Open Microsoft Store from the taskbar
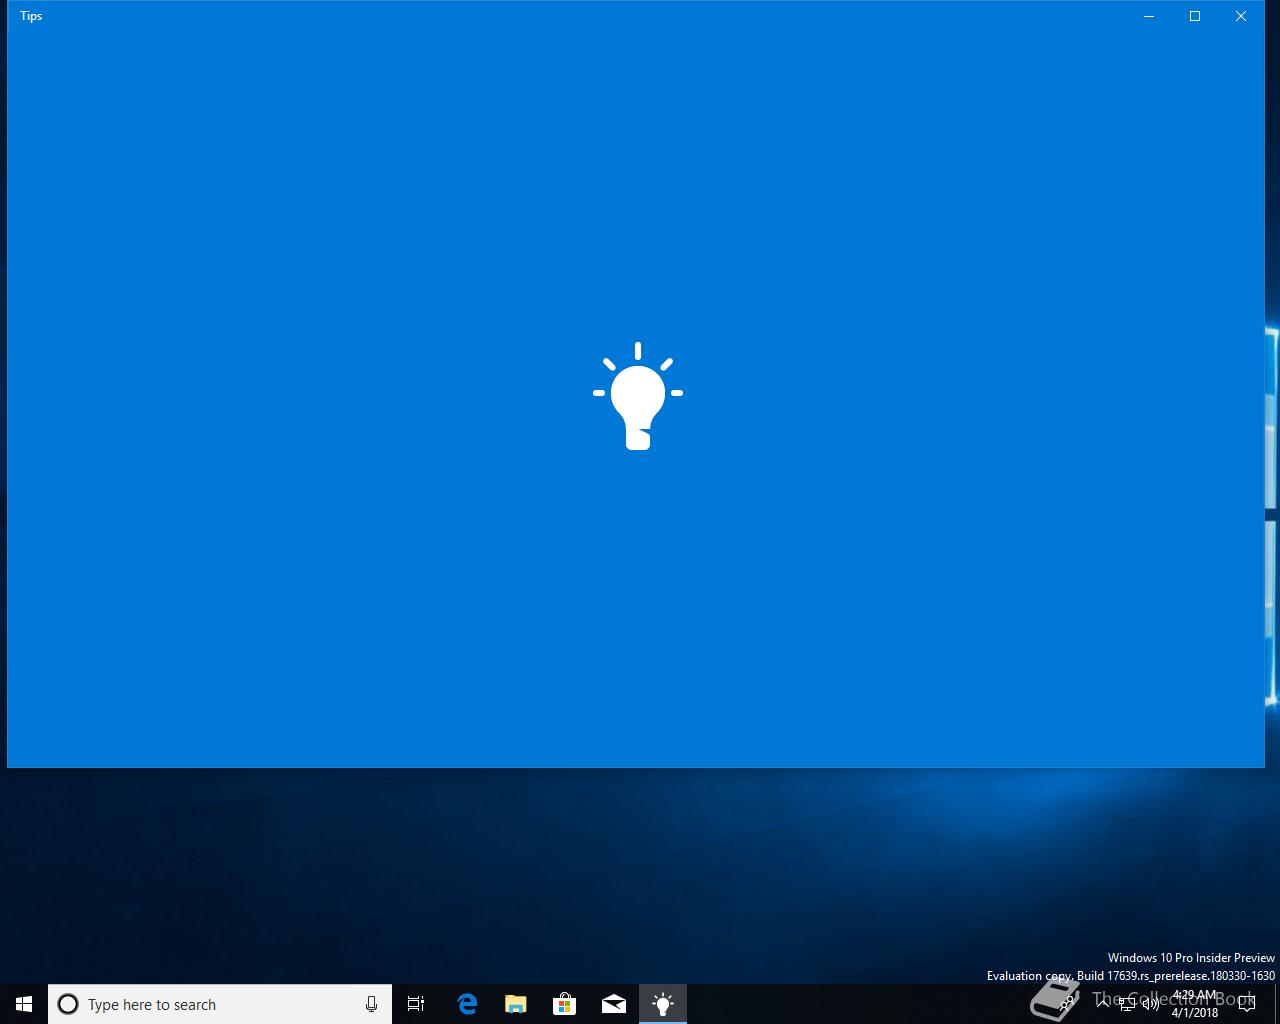This screenshot has width=1280, height=1024. pos(565,1004)
